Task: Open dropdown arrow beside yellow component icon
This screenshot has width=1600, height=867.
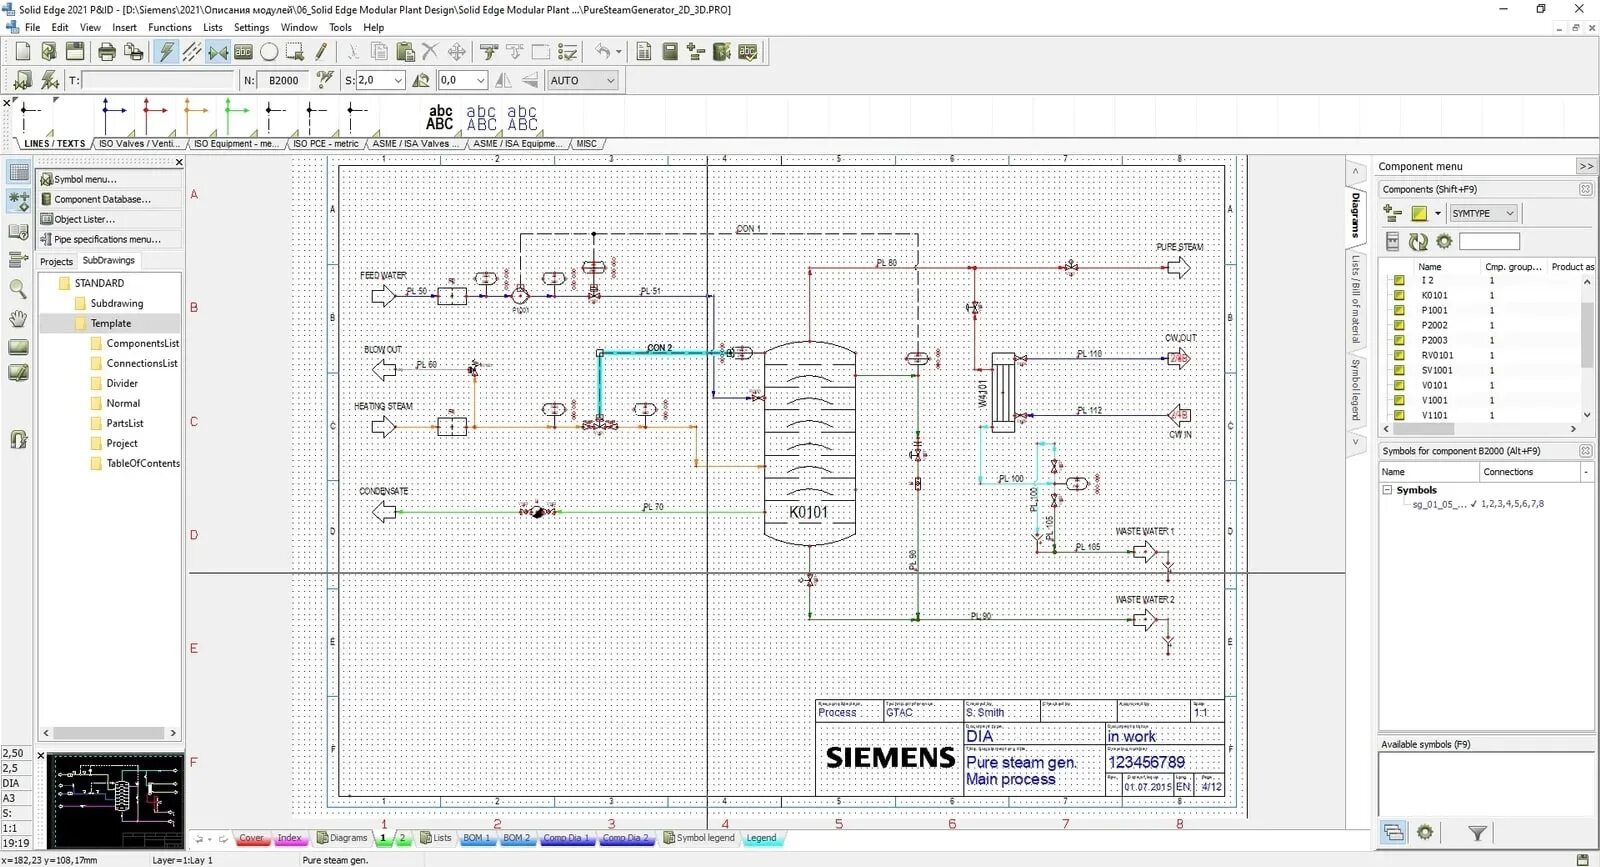Action: (1437, 213)
